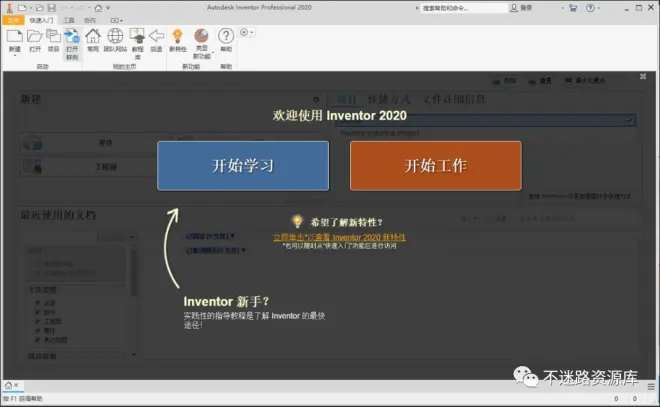Click the search help and commands field

pos(464,8)
